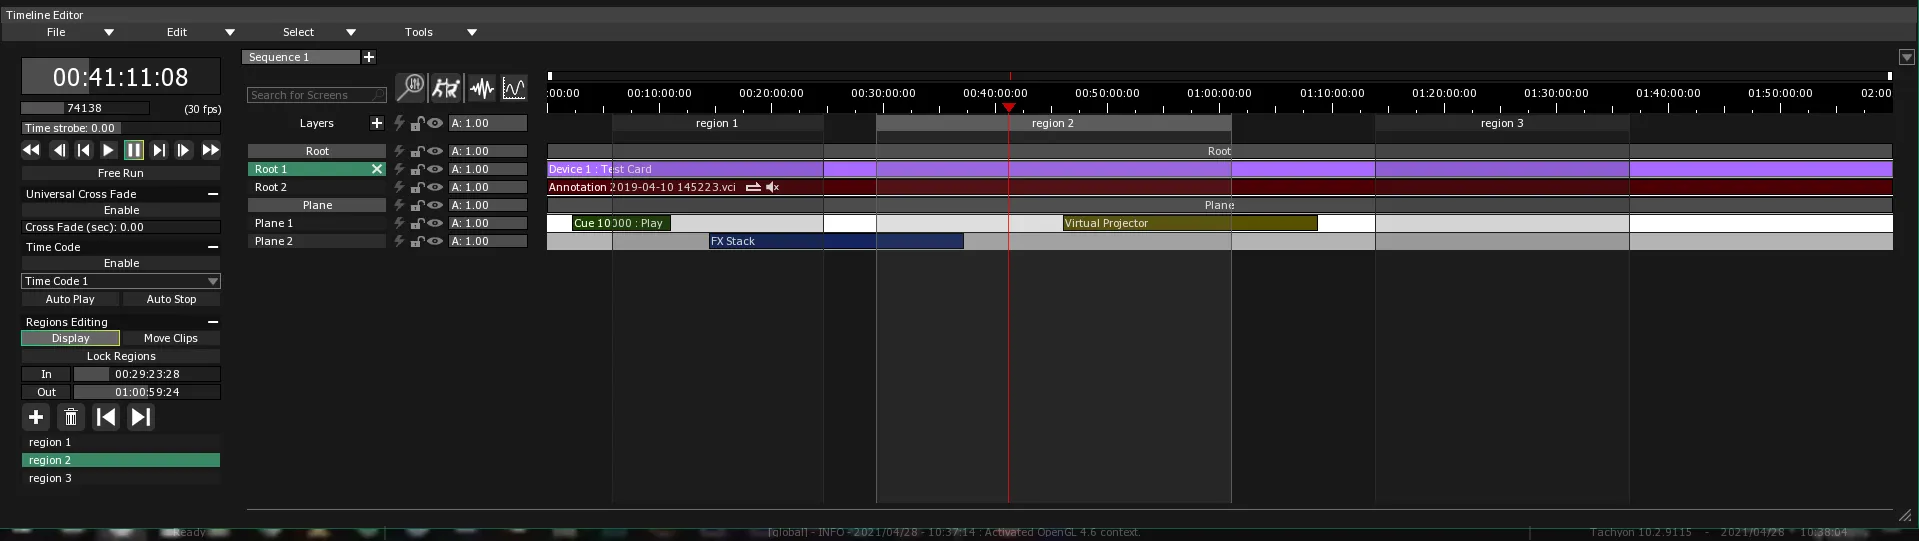Open the Tools menu
The height and width of the screenshot is (541, 1919).
(419, 32)
